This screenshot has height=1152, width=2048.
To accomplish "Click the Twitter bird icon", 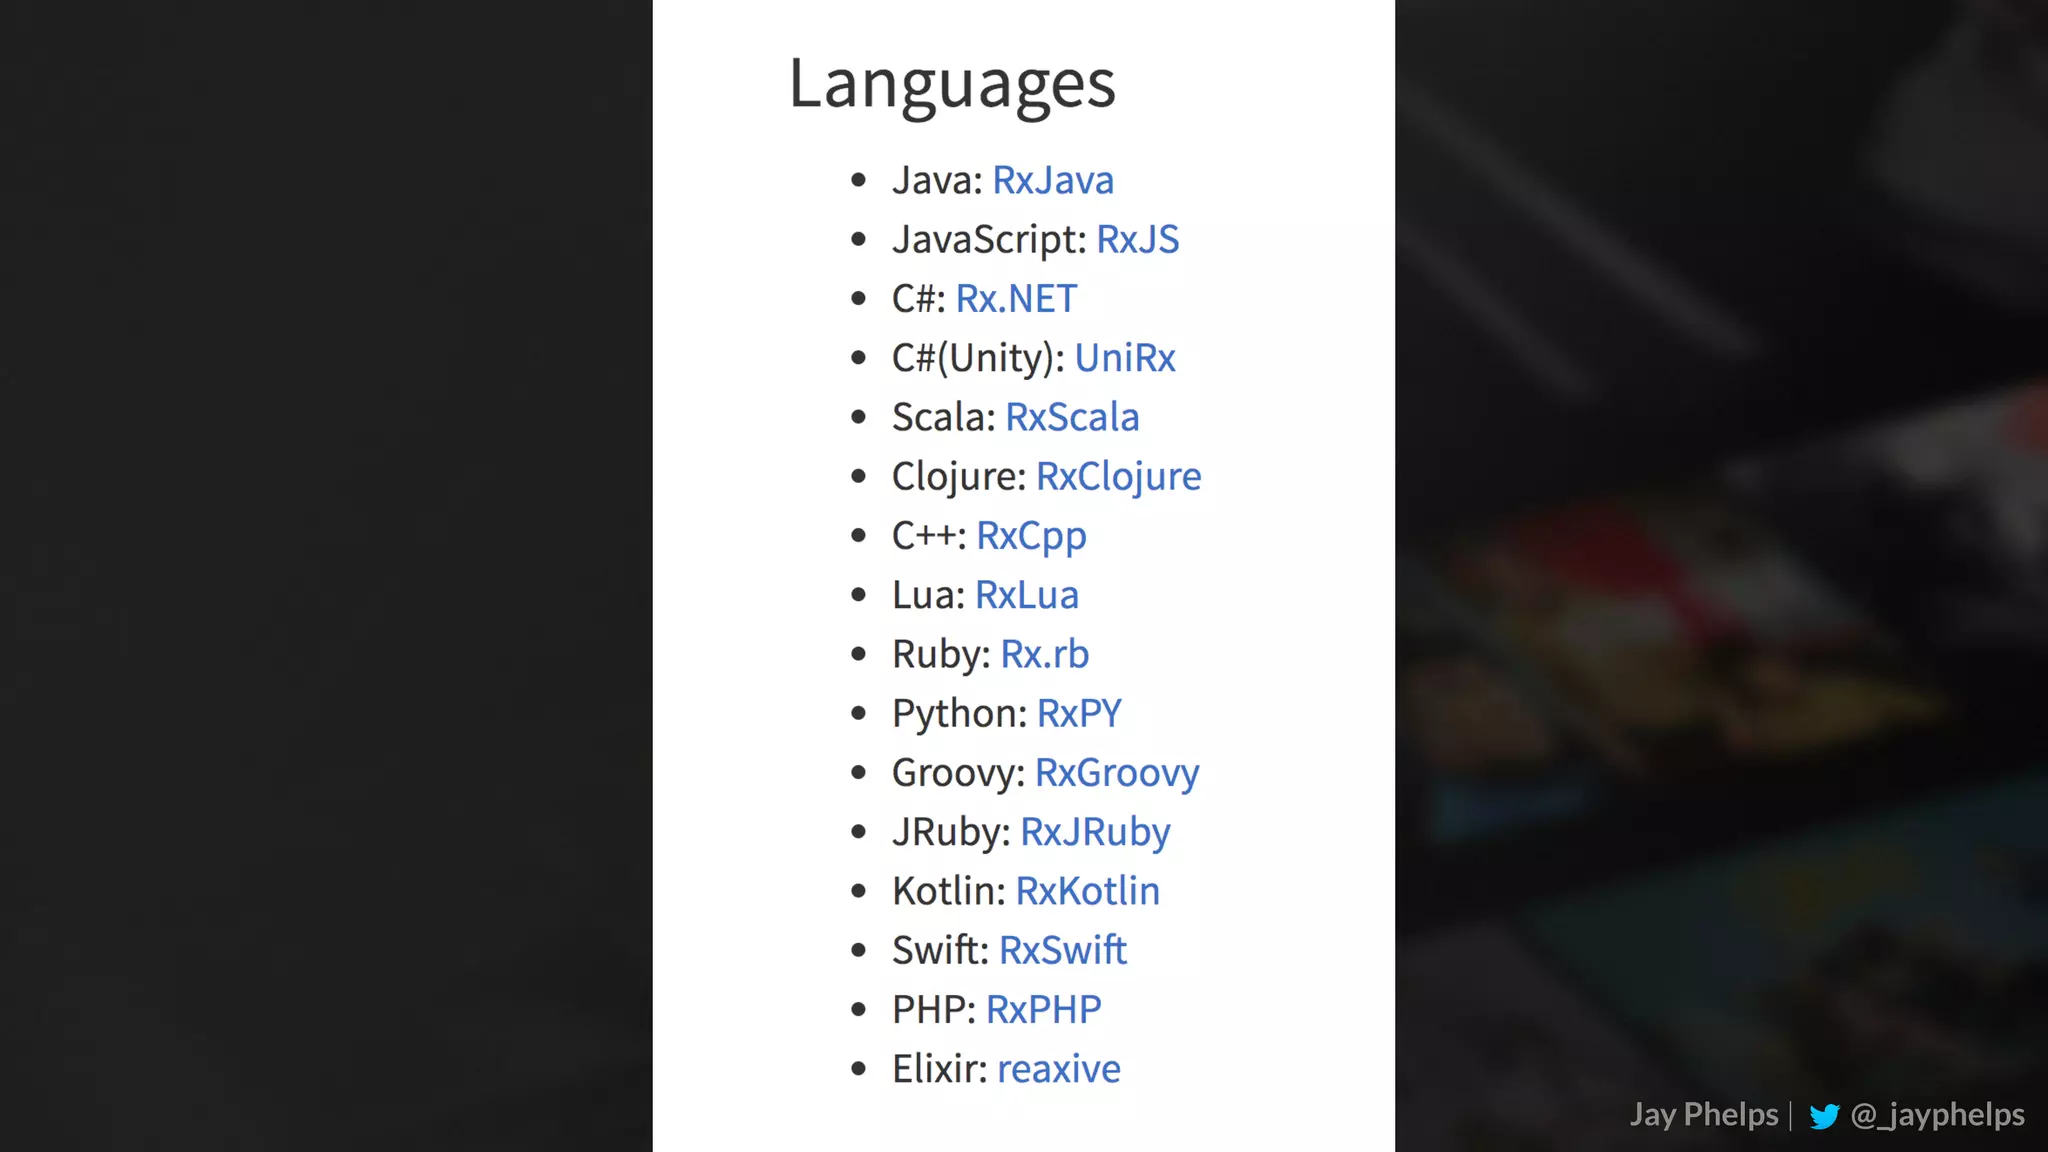I will [x=1824, y=1116].
